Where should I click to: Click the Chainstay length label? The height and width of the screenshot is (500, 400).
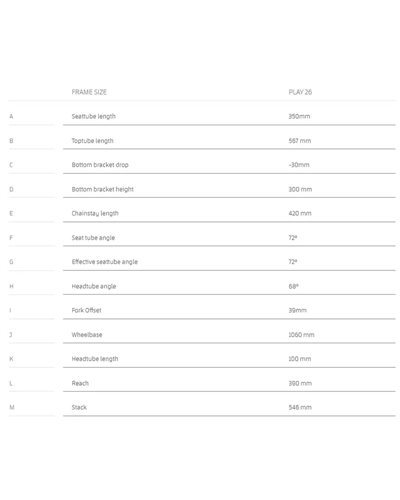[95, 213]
